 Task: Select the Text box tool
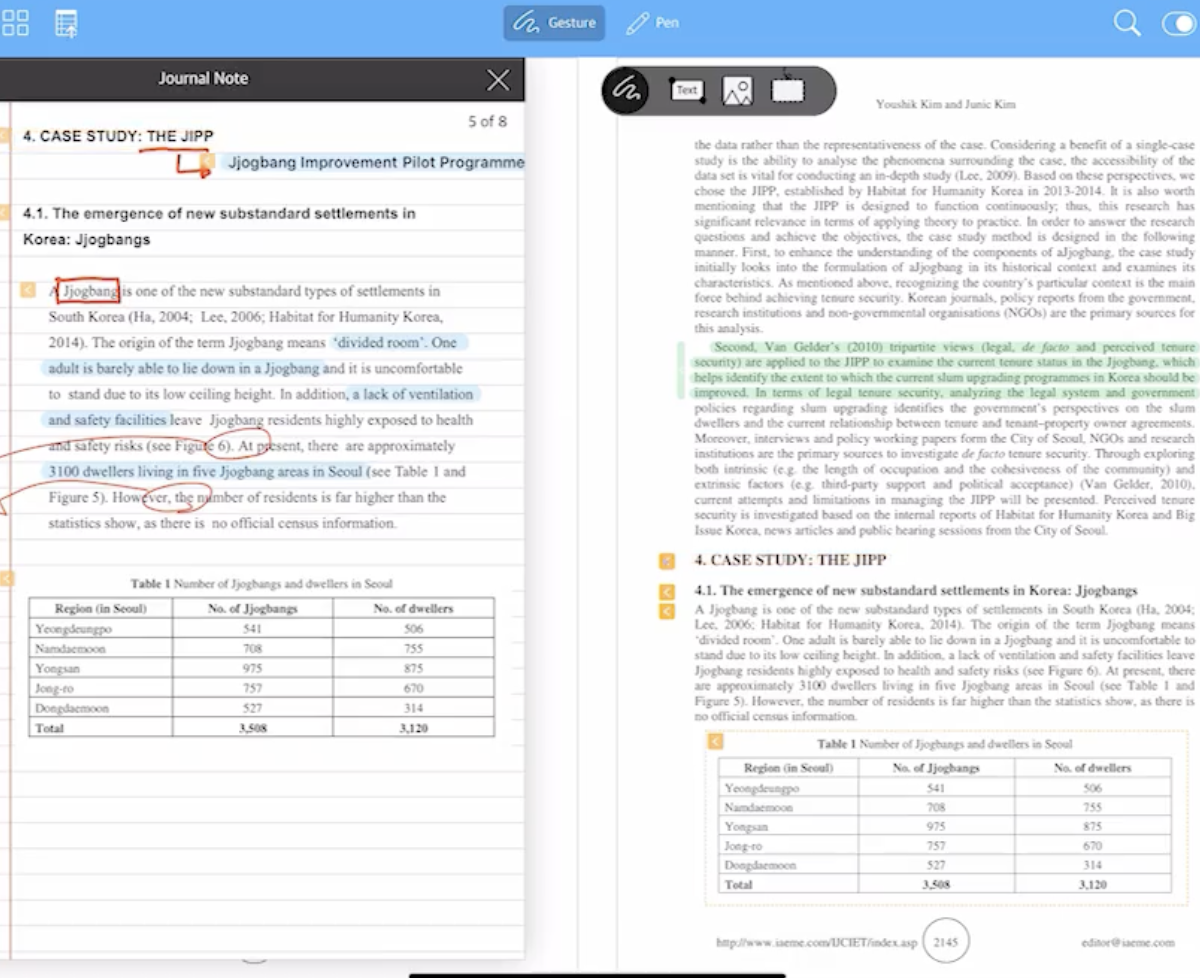coord(686,90)
